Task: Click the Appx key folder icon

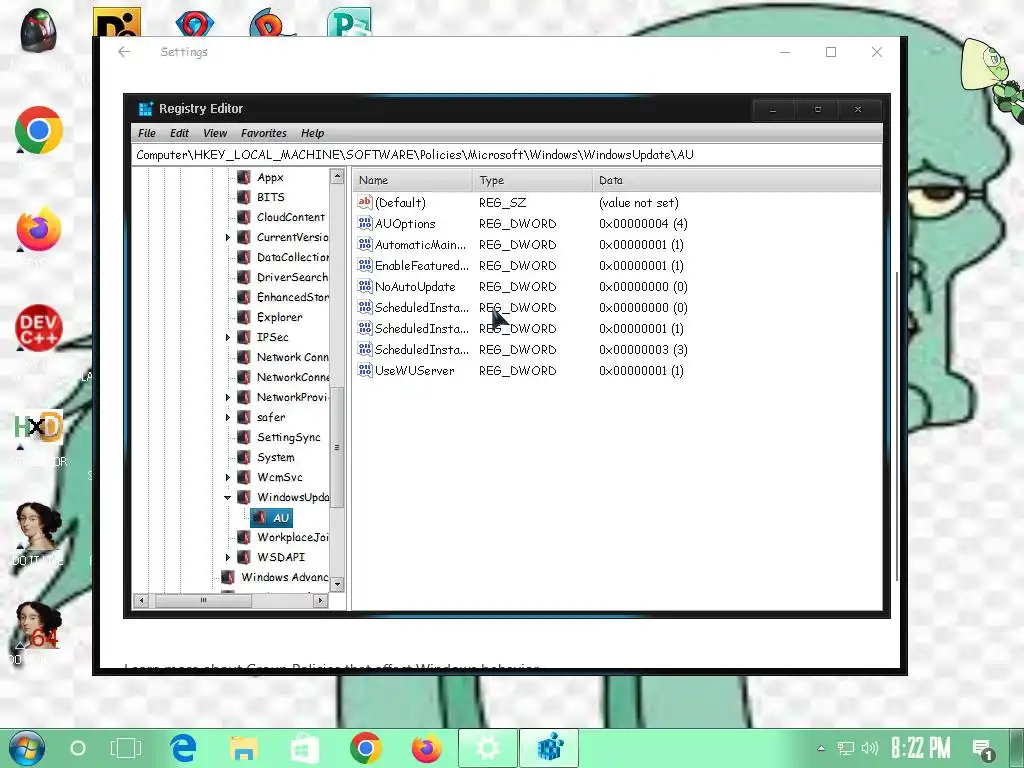Action: 244,177
